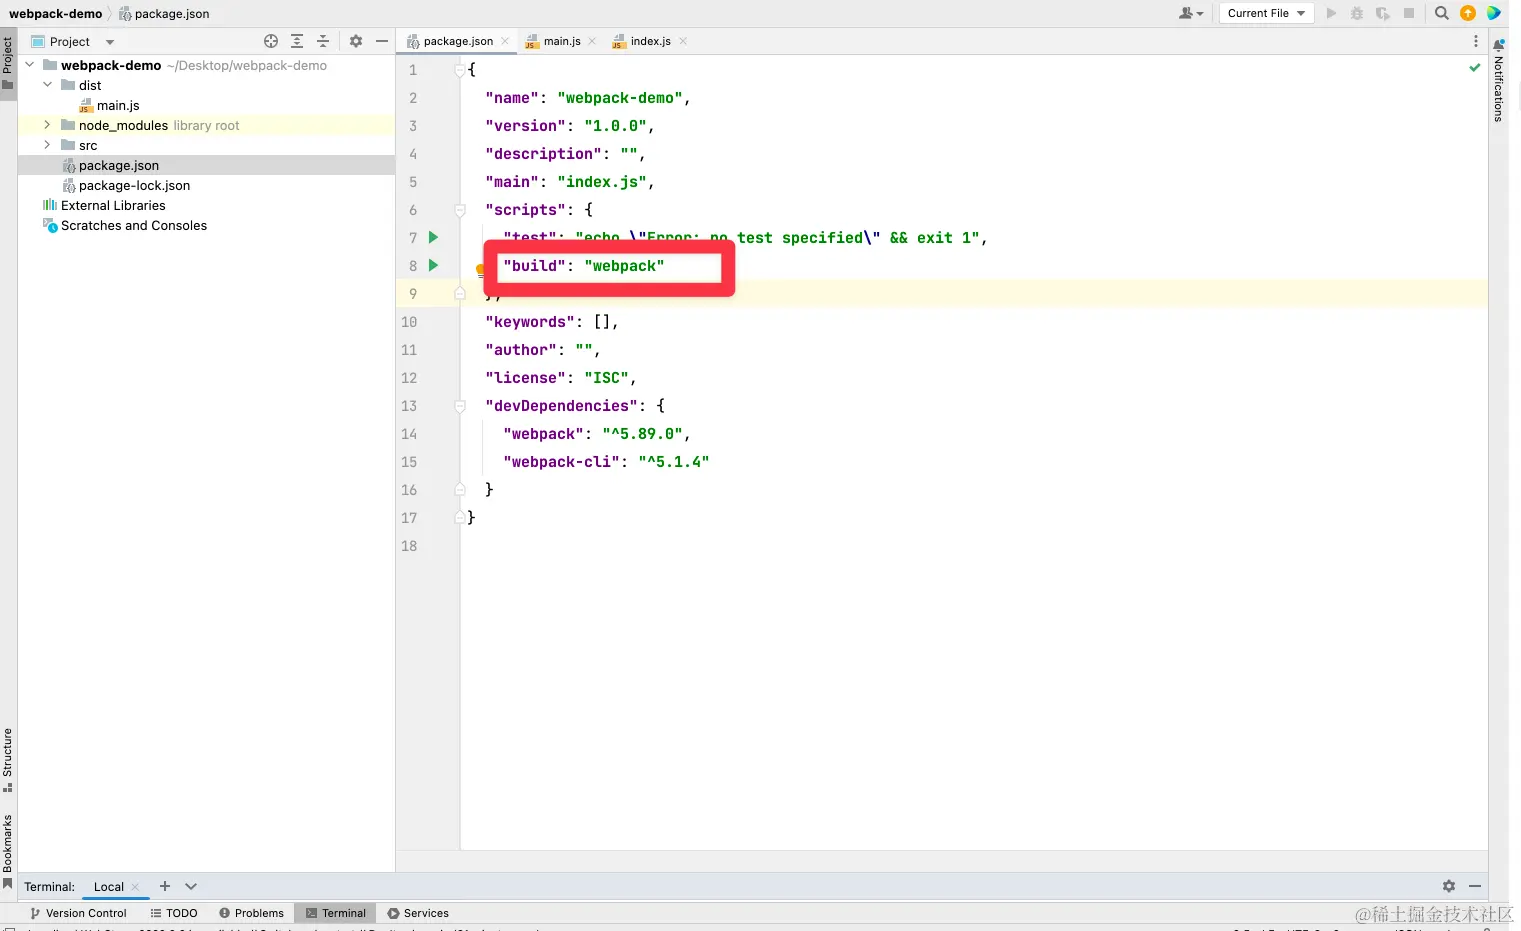This screenshot has width=1521, height=931.
Task: Fold the scripts block on line 6
Action: point(460,210)
